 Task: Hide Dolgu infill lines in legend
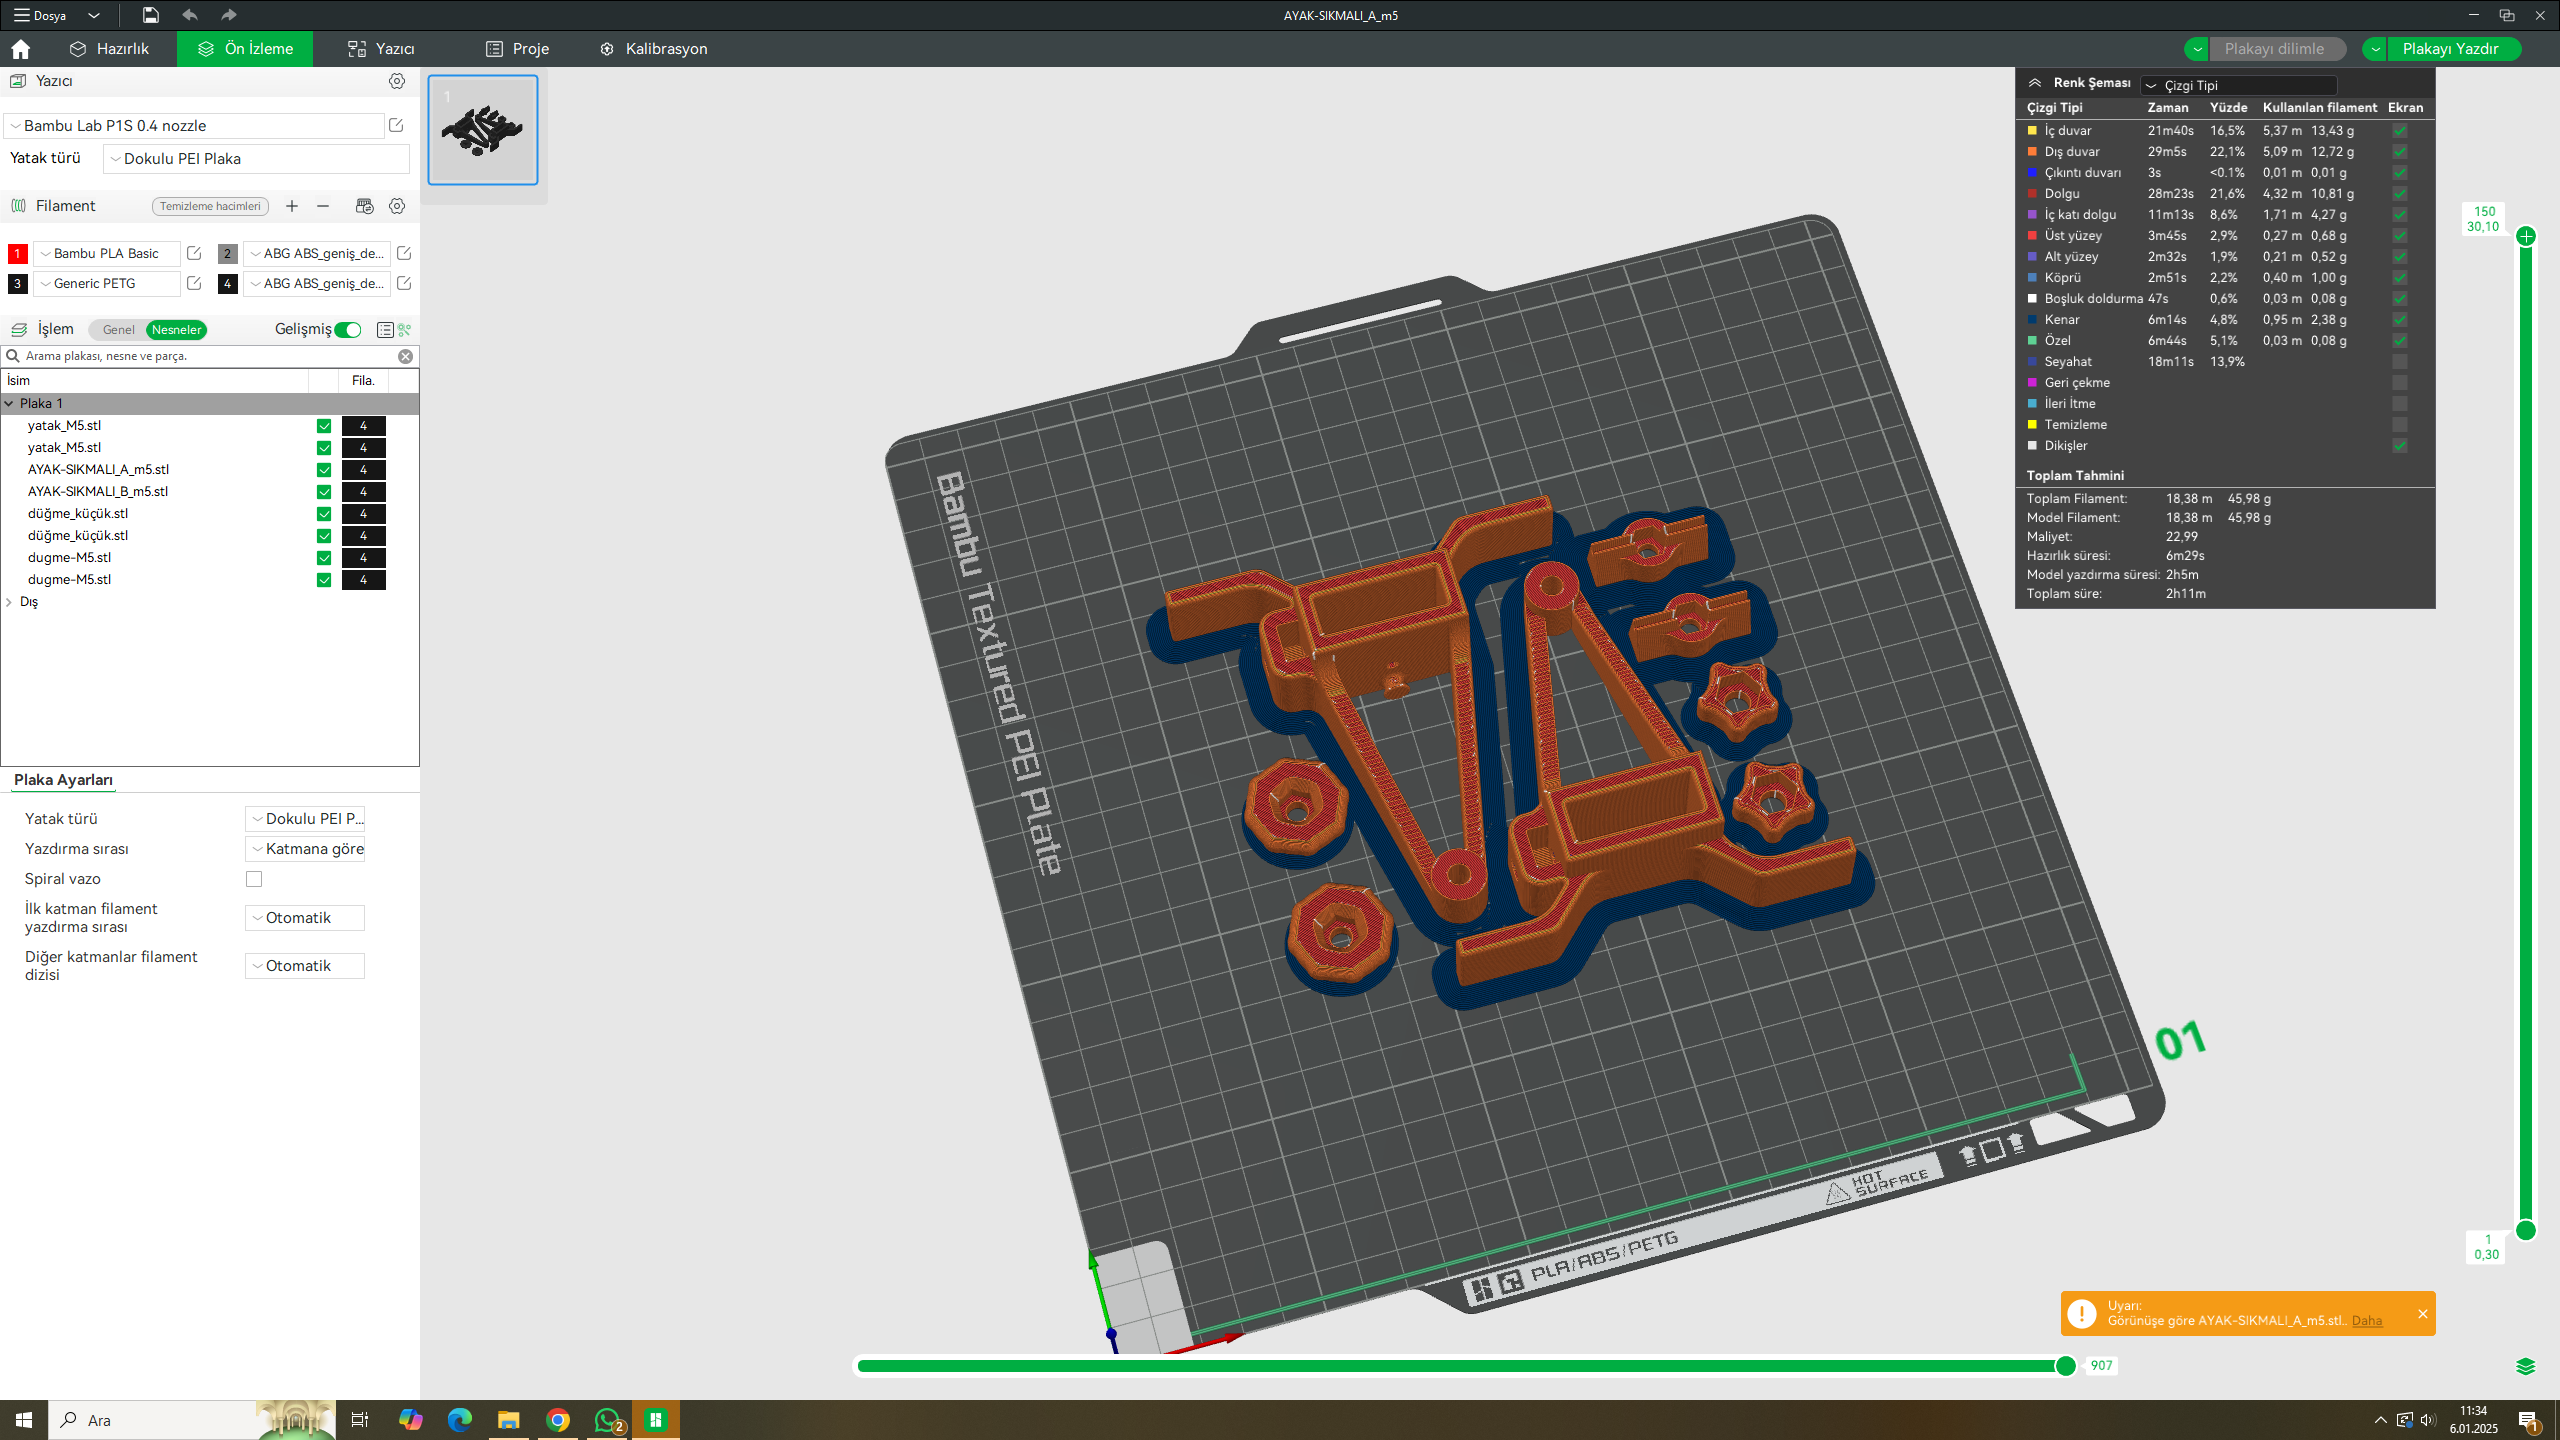point(2400,194)
